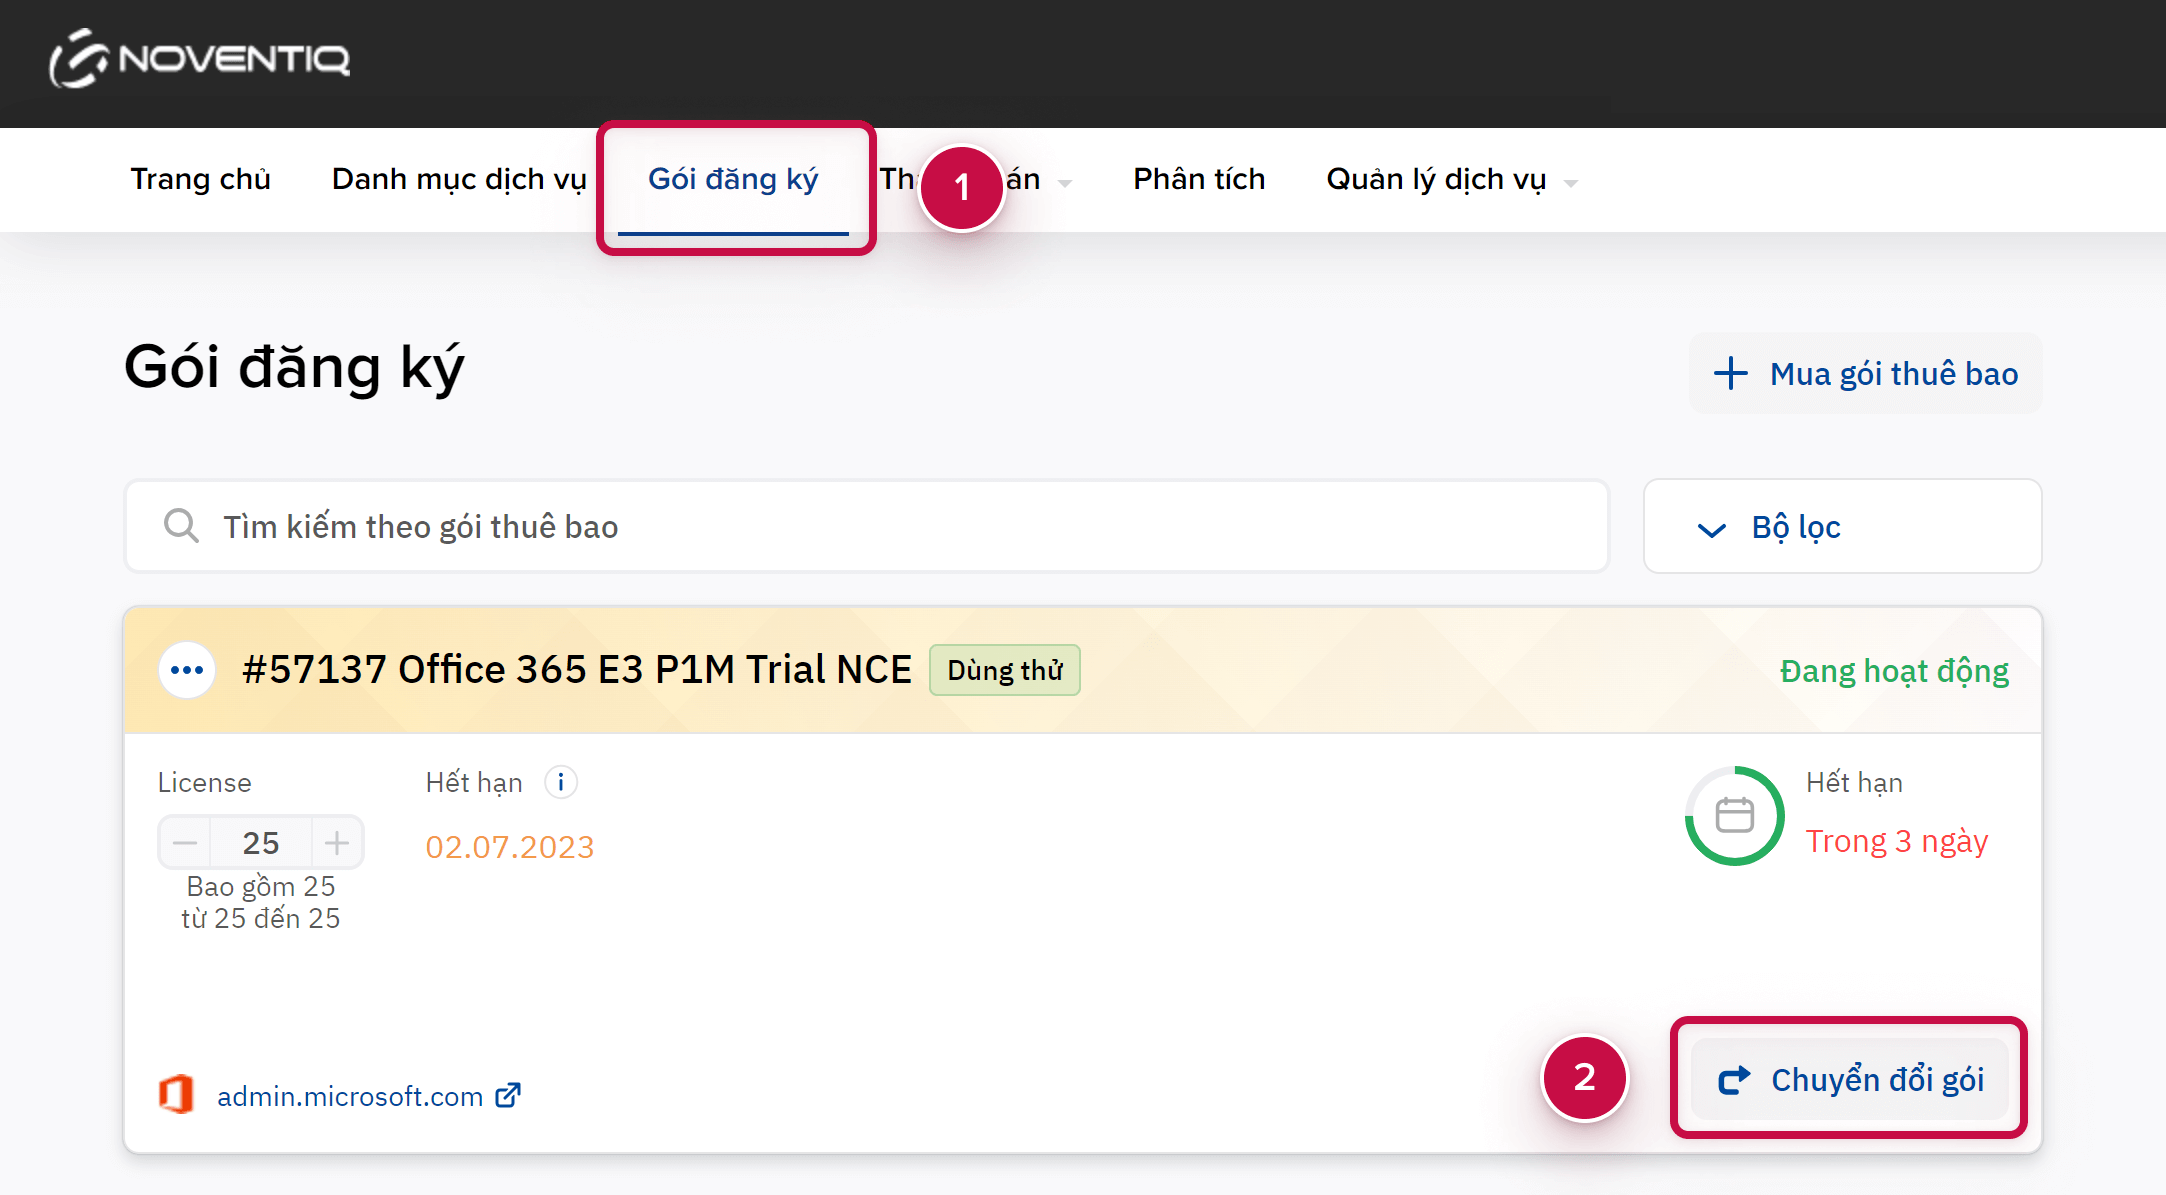Open the Phân tích tab
The width and height of the screenshot is (2166, 1195).
1199,180
